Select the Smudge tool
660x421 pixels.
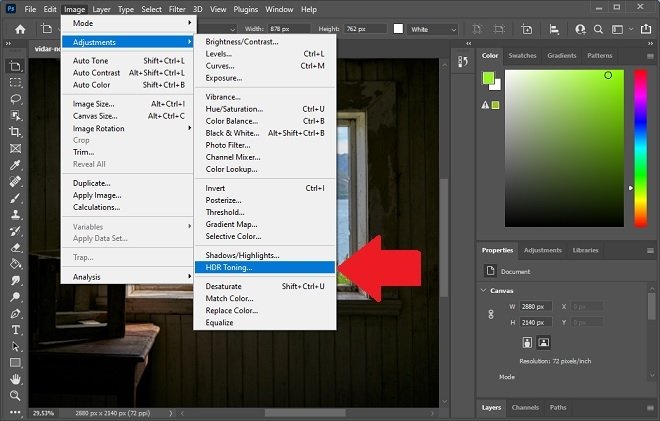pyautogui.click(x=15, y=280)
